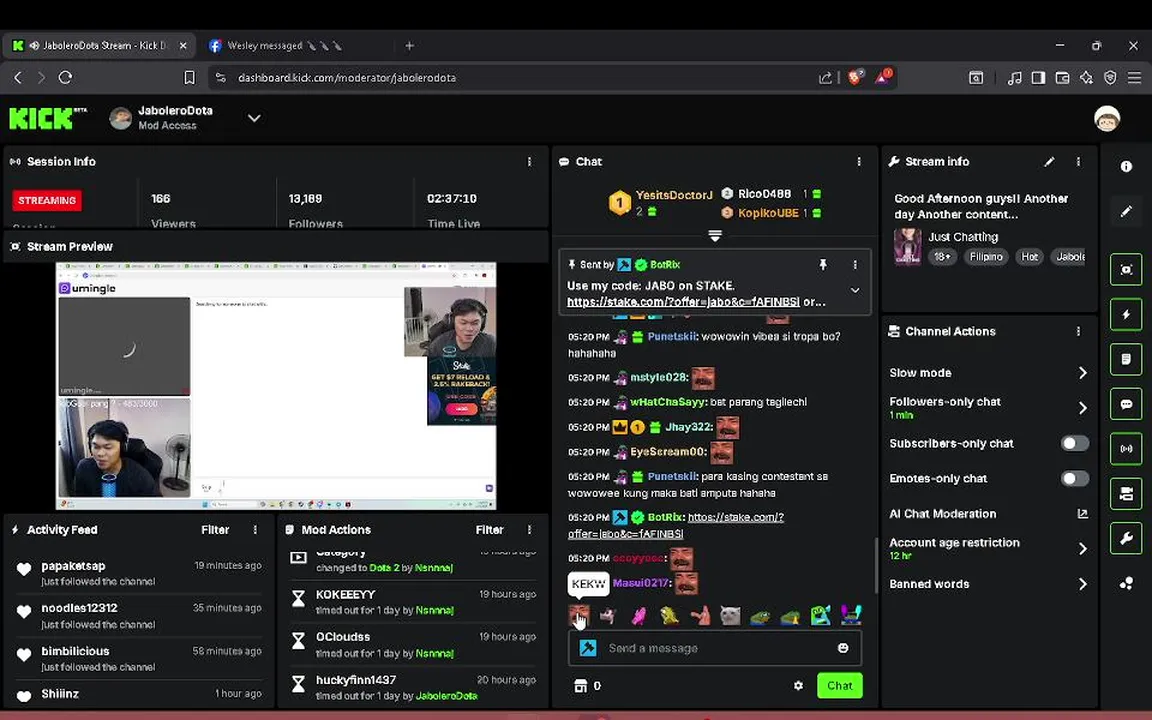Viewport: 1152px width, 720px height.
Task: Select the Filipino tag
Action: coord(986,256)
